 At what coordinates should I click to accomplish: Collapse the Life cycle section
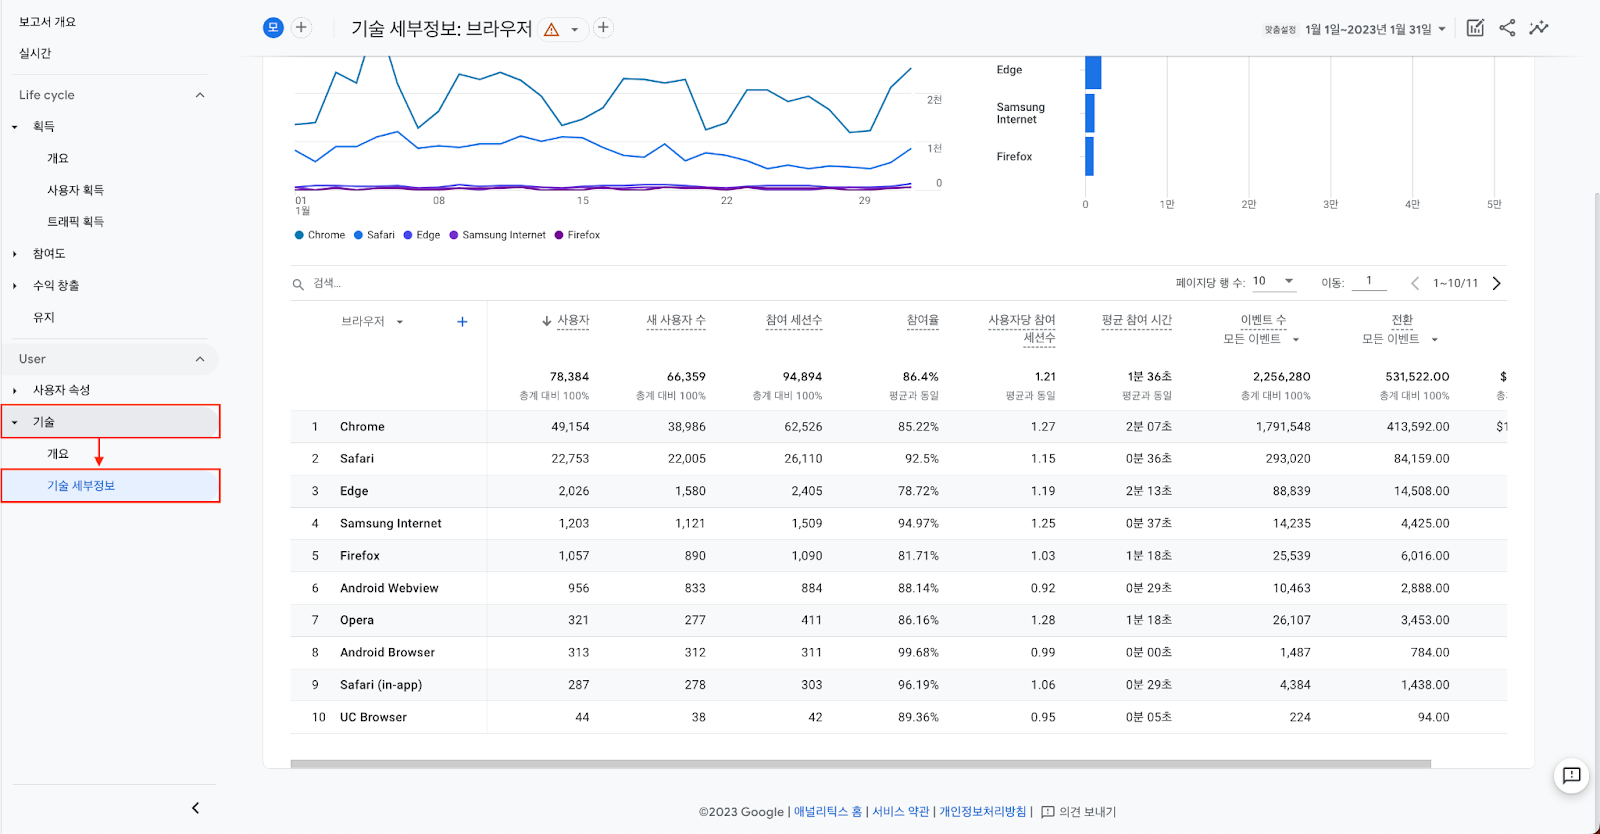pyautogui.click(x=200, y=95)
